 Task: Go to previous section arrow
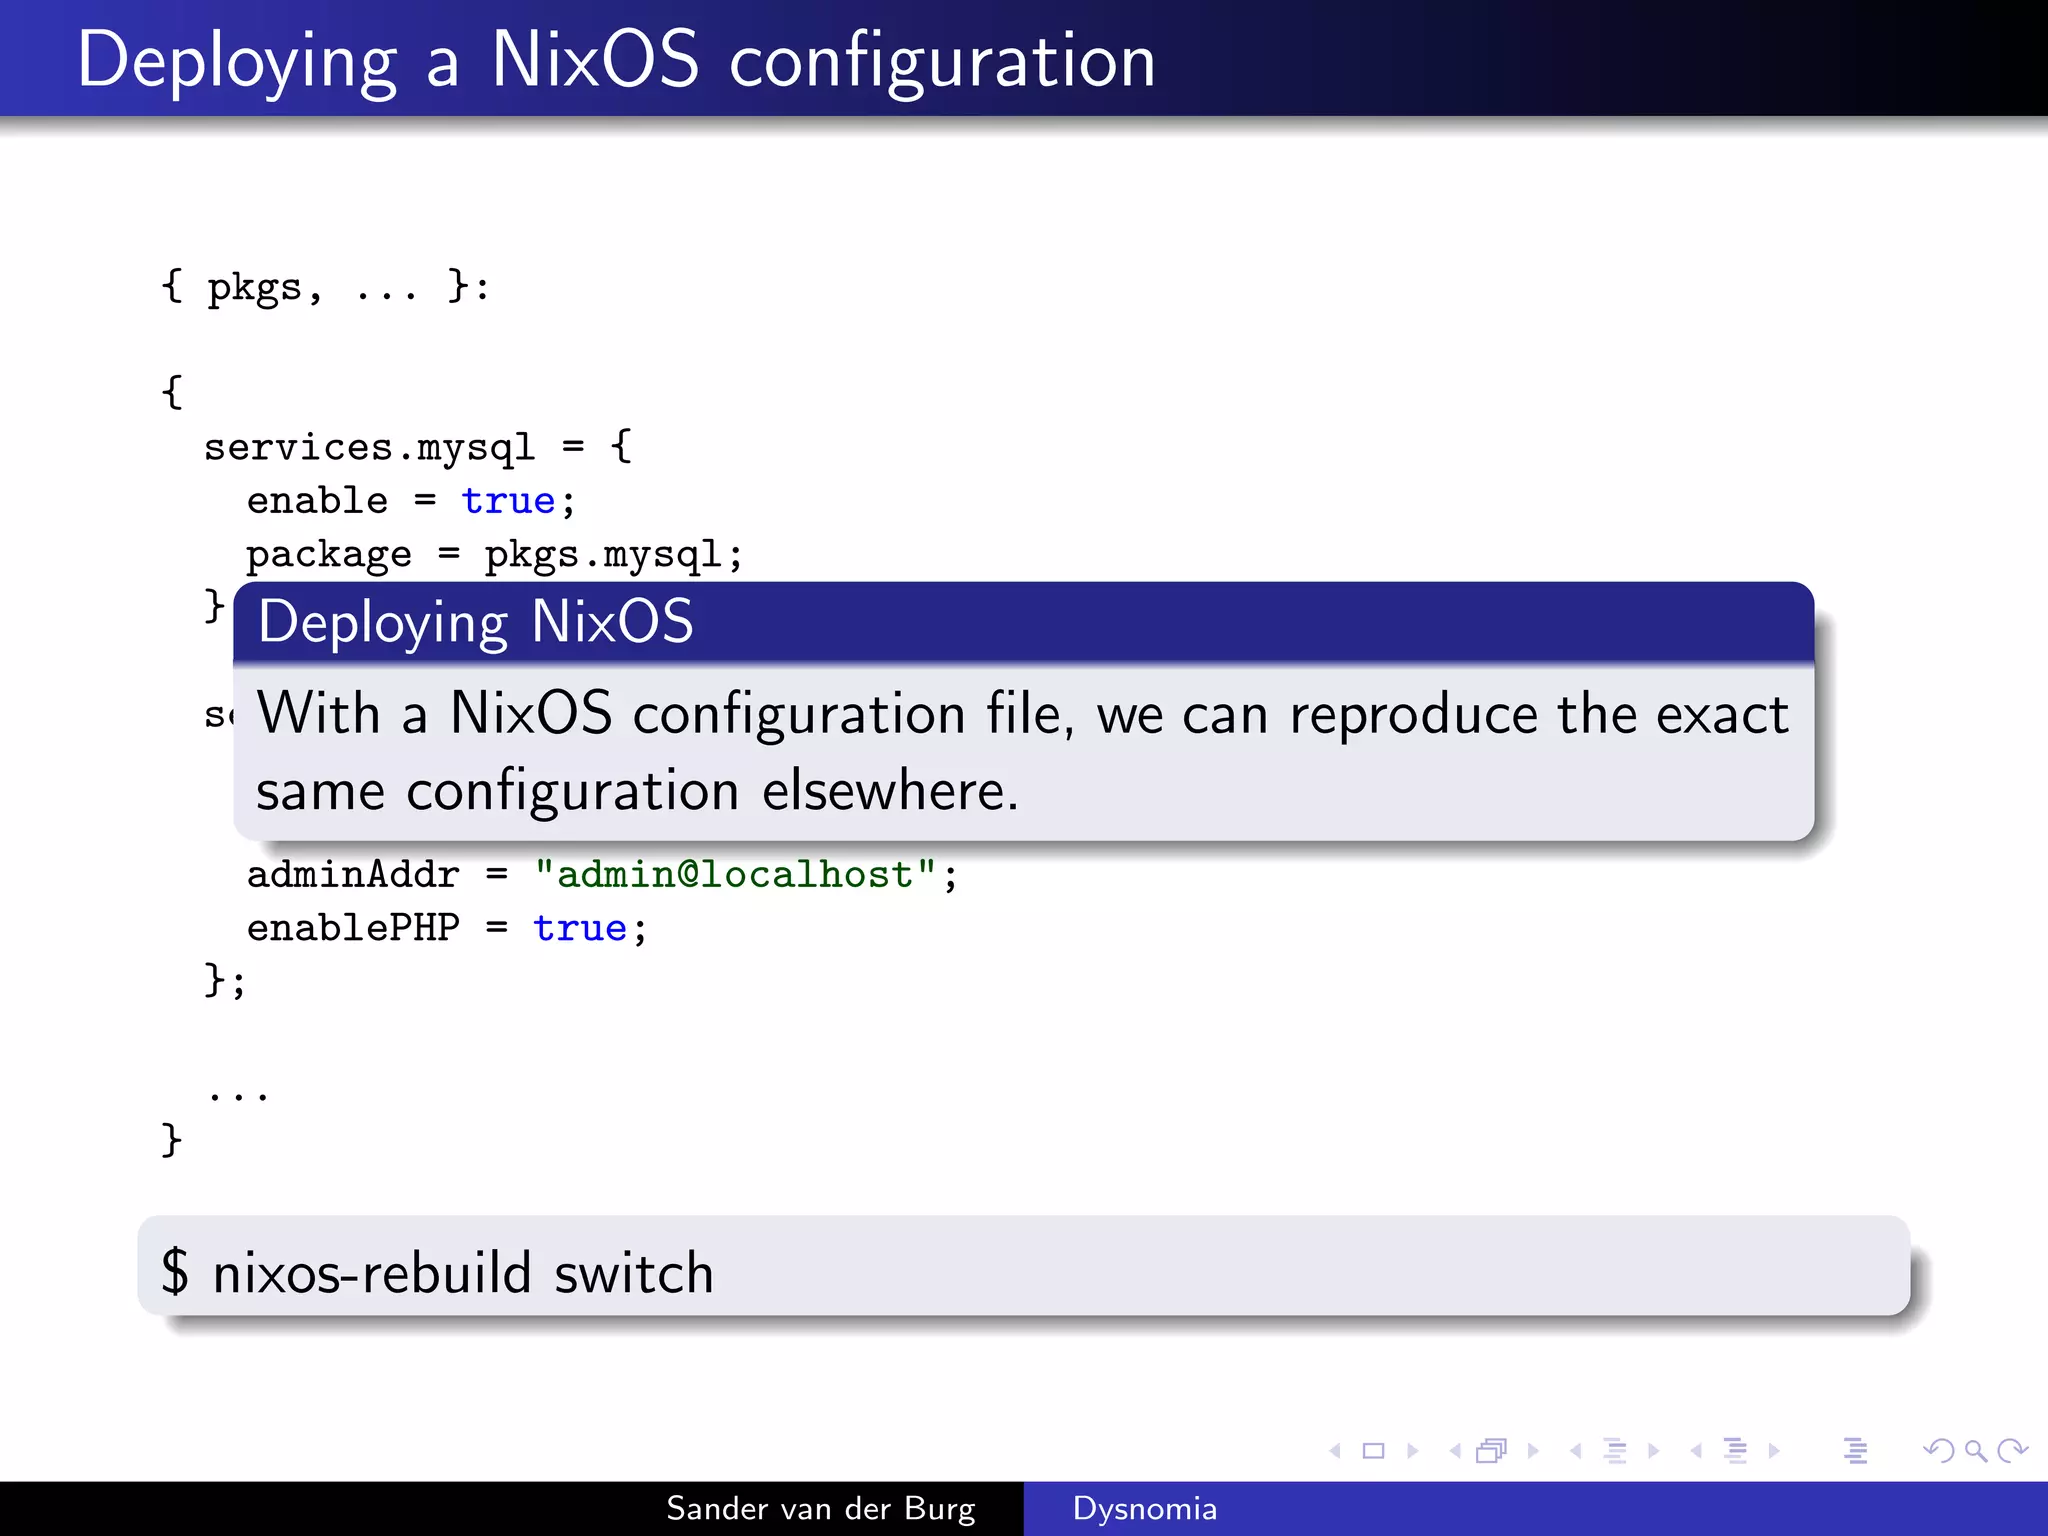[x=1696, y=1451]
